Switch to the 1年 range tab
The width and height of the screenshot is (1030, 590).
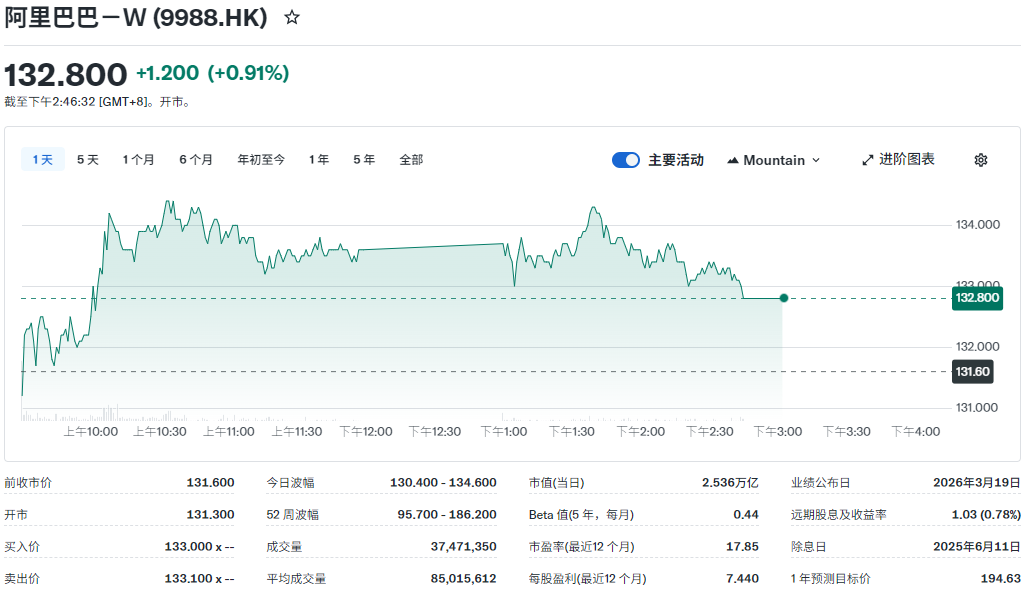pyautogui.click(x=317, y=158)
